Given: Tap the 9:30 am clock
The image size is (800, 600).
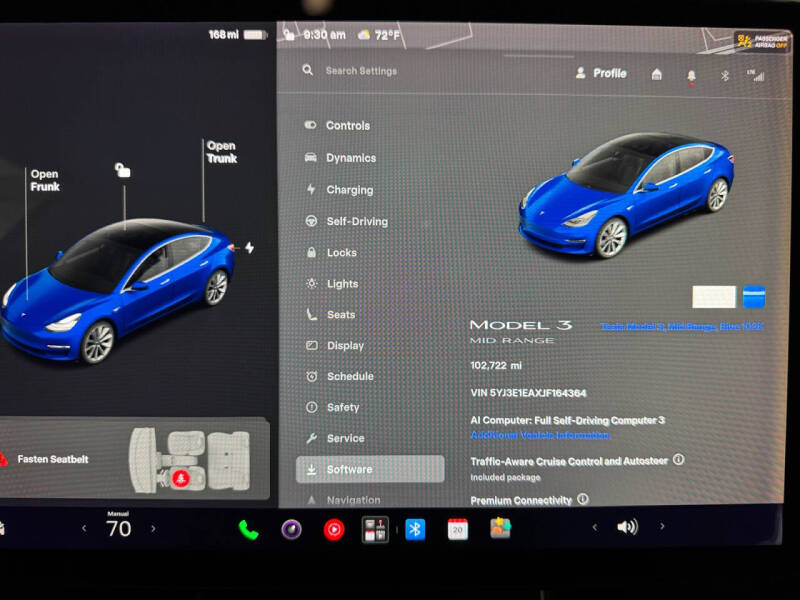Looking at the screenshot, I should [x=324, y=35].
